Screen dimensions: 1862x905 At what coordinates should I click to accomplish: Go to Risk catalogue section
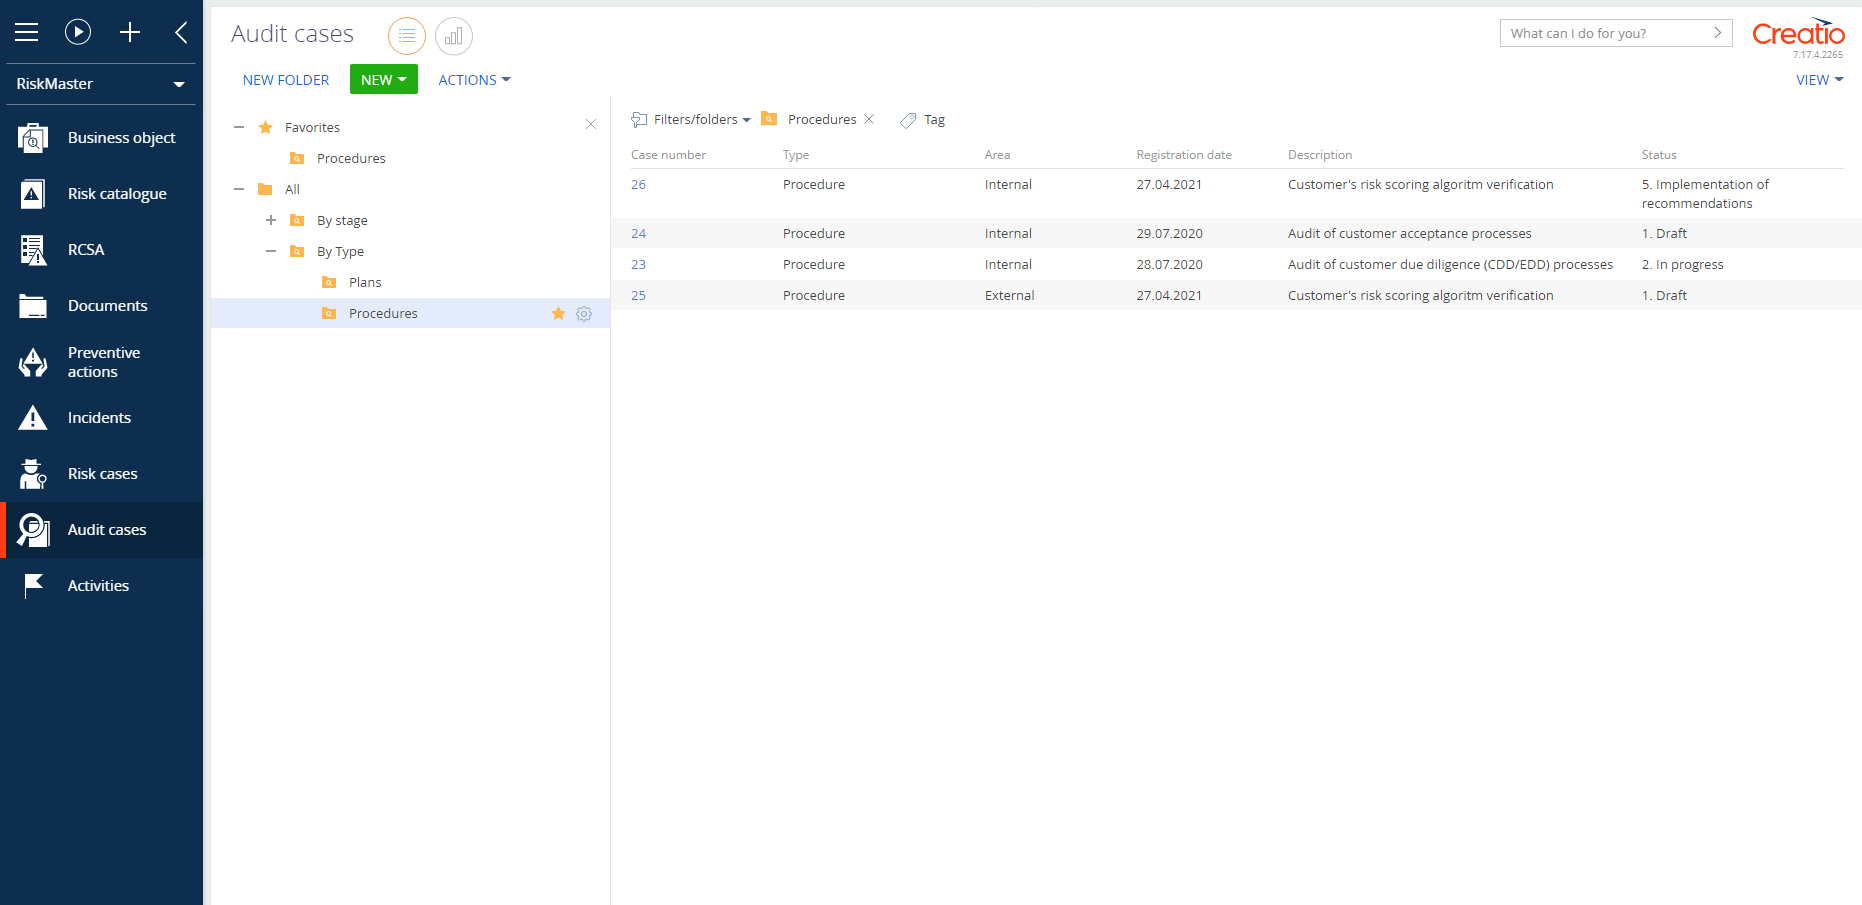point(117,194)
